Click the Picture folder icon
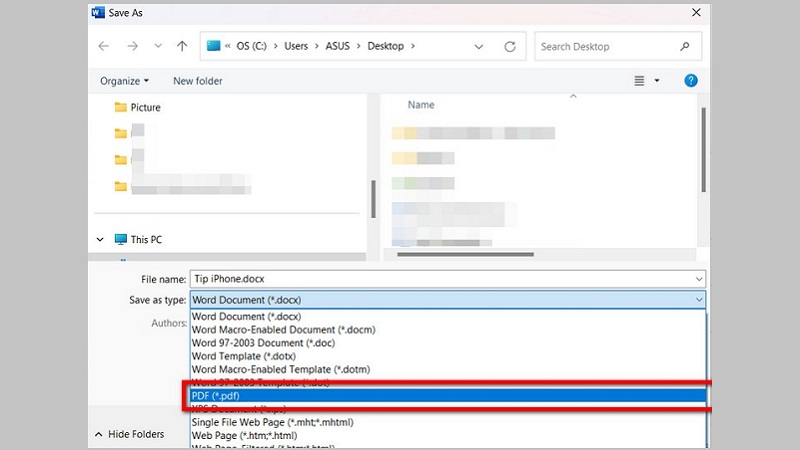The image size is (800, 450). click(120, 107)
